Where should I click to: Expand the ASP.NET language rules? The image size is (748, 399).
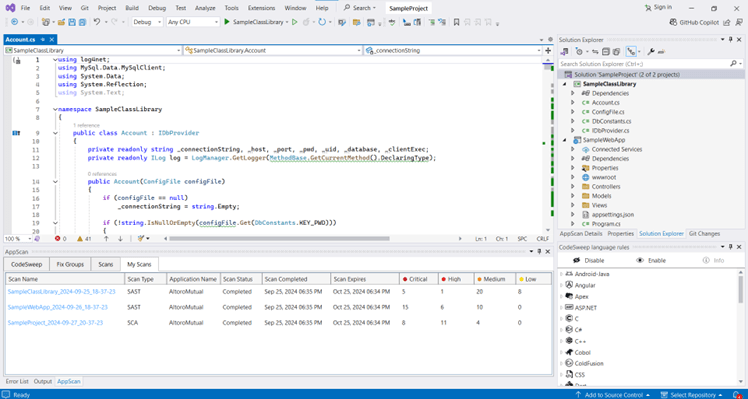tap(561, 307)
